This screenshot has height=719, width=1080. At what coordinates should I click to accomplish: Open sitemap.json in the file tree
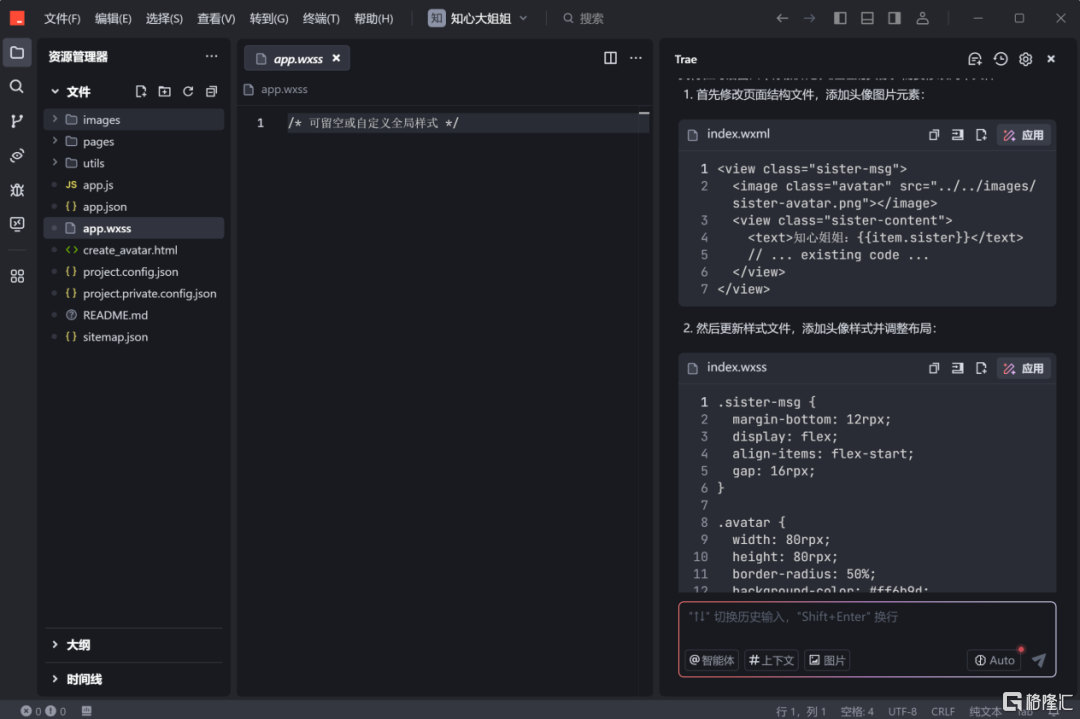click(134, 337)
